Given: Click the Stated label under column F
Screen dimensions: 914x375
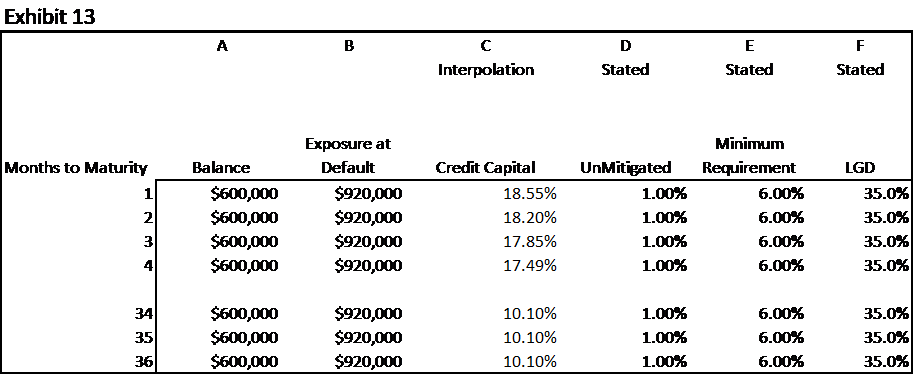Looking at the screenshot, I should pyautogui.click(x=860, y=70).
